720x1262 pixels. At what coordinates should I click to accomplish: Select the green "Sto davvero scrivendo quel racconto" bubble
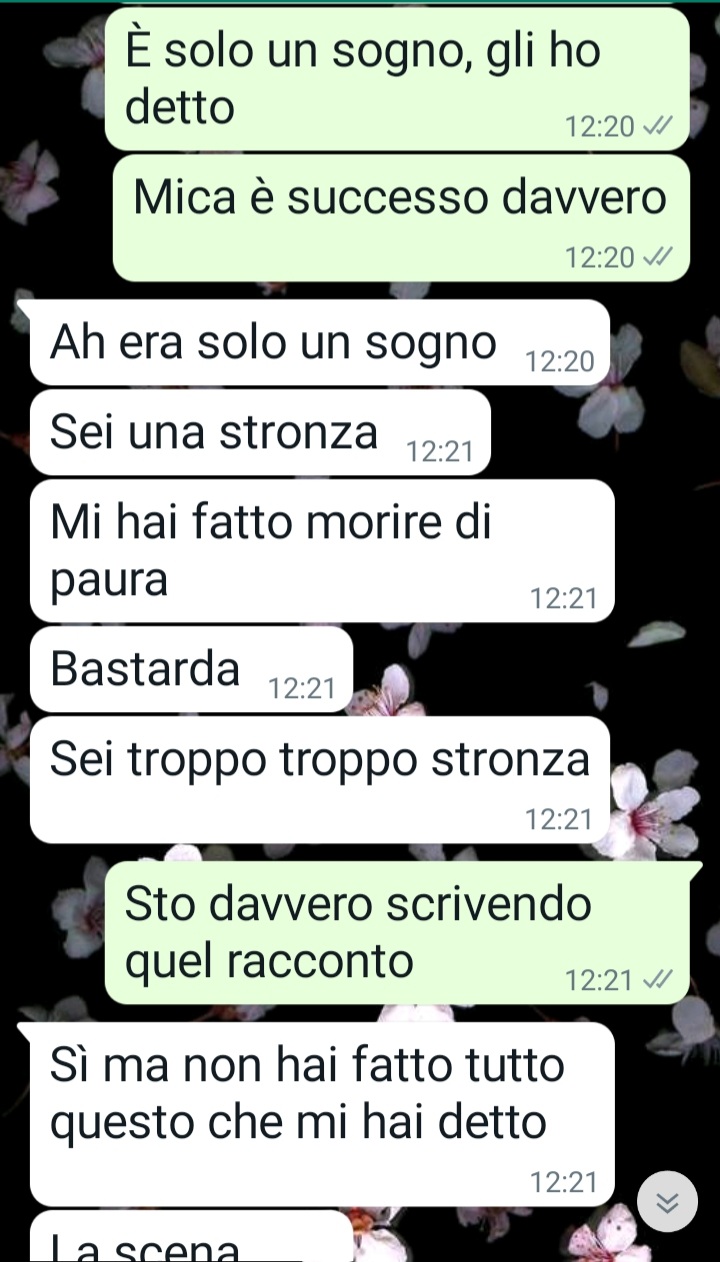(397, 932)
